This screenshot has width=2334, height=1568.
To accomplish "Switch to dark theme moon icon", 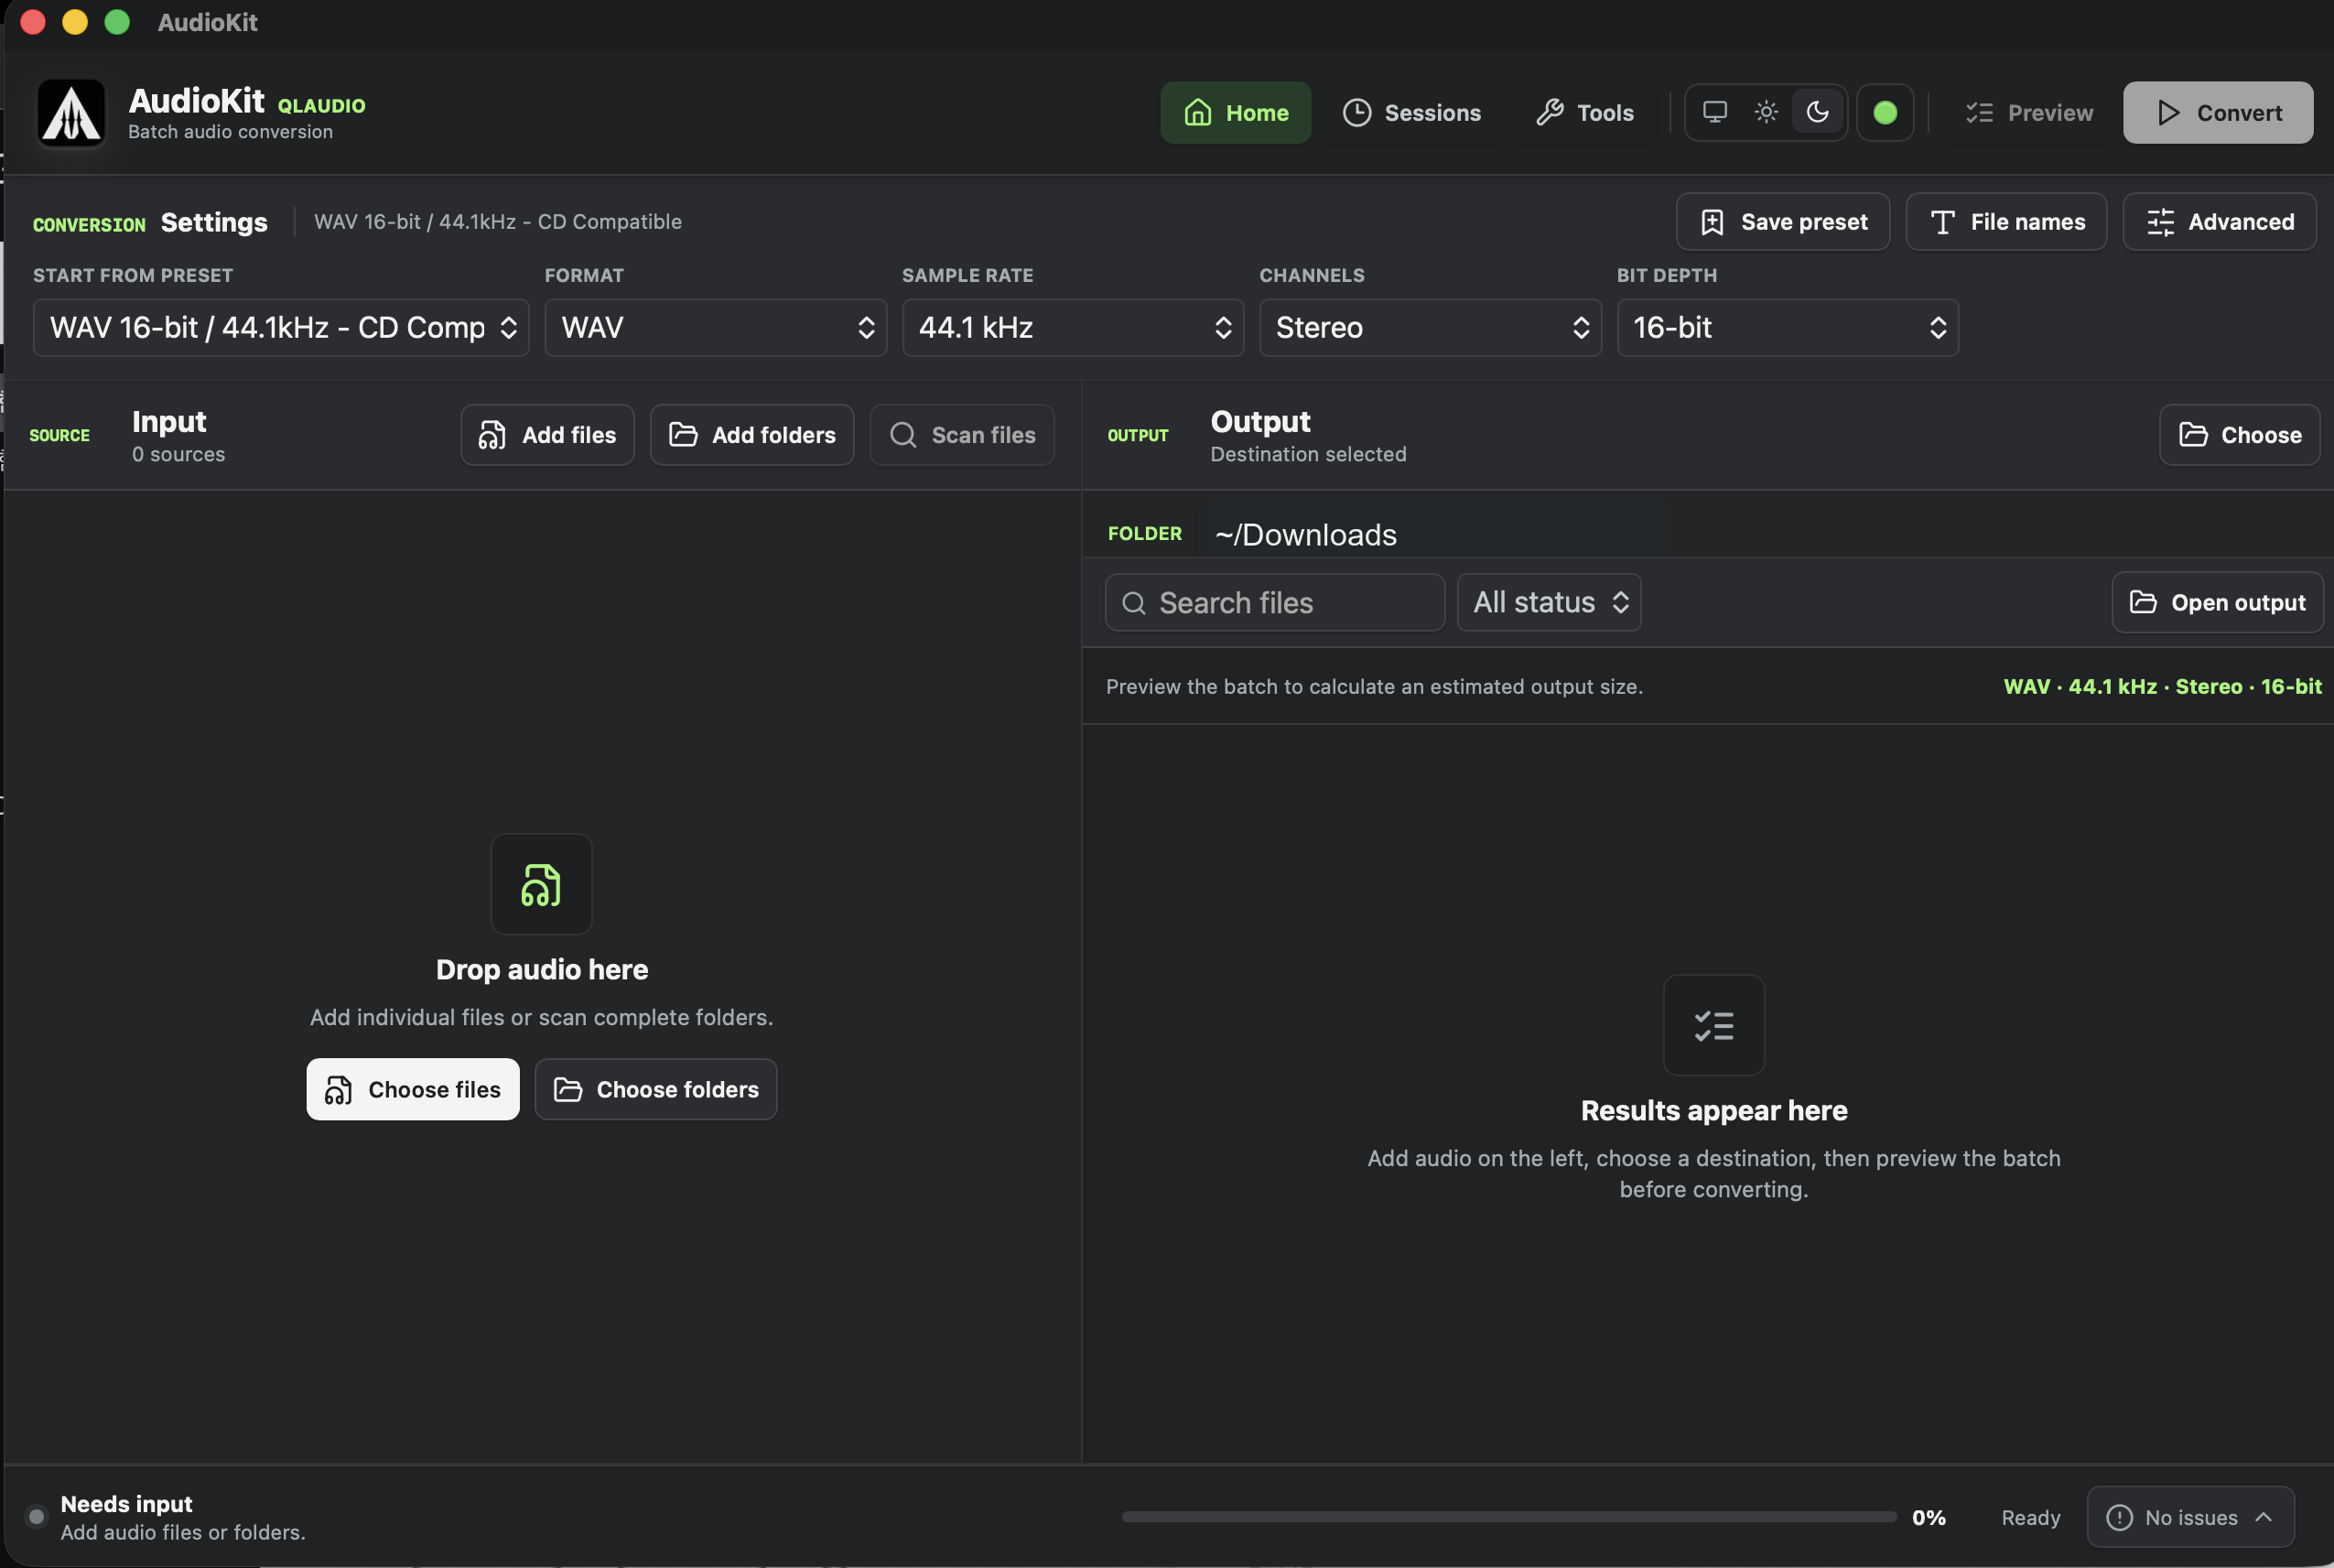I will coord(1817,112).
